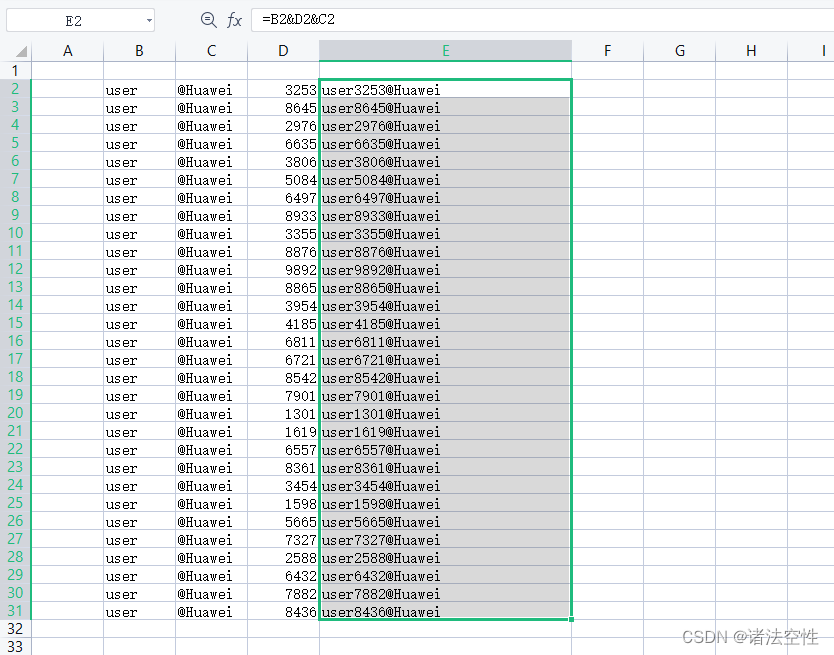The image size is (834, 655).
Task: Click cell with user3954@Huawei
Action: (x=445, y=305)
